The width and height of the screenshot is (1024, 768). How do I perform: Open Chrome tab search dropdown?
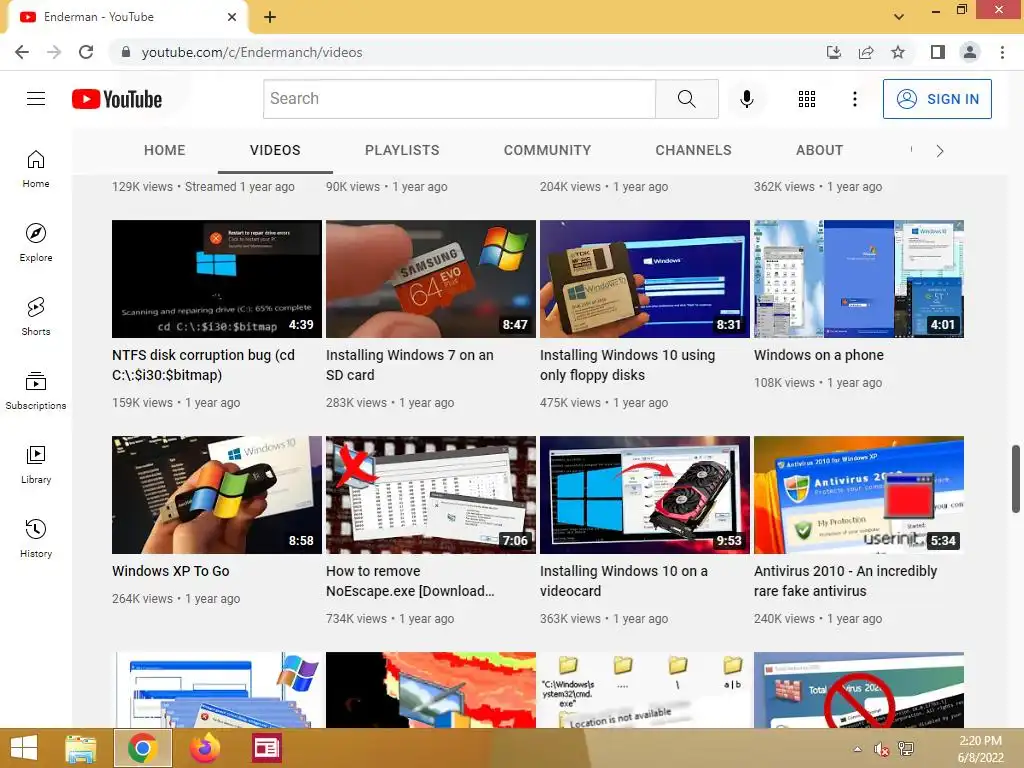[899, 16]
